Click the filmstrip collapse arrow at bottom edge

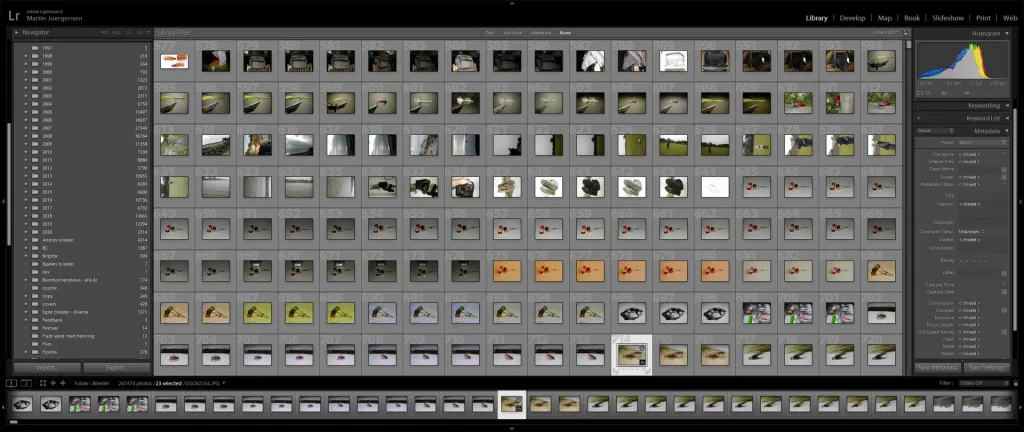point(512,428)
